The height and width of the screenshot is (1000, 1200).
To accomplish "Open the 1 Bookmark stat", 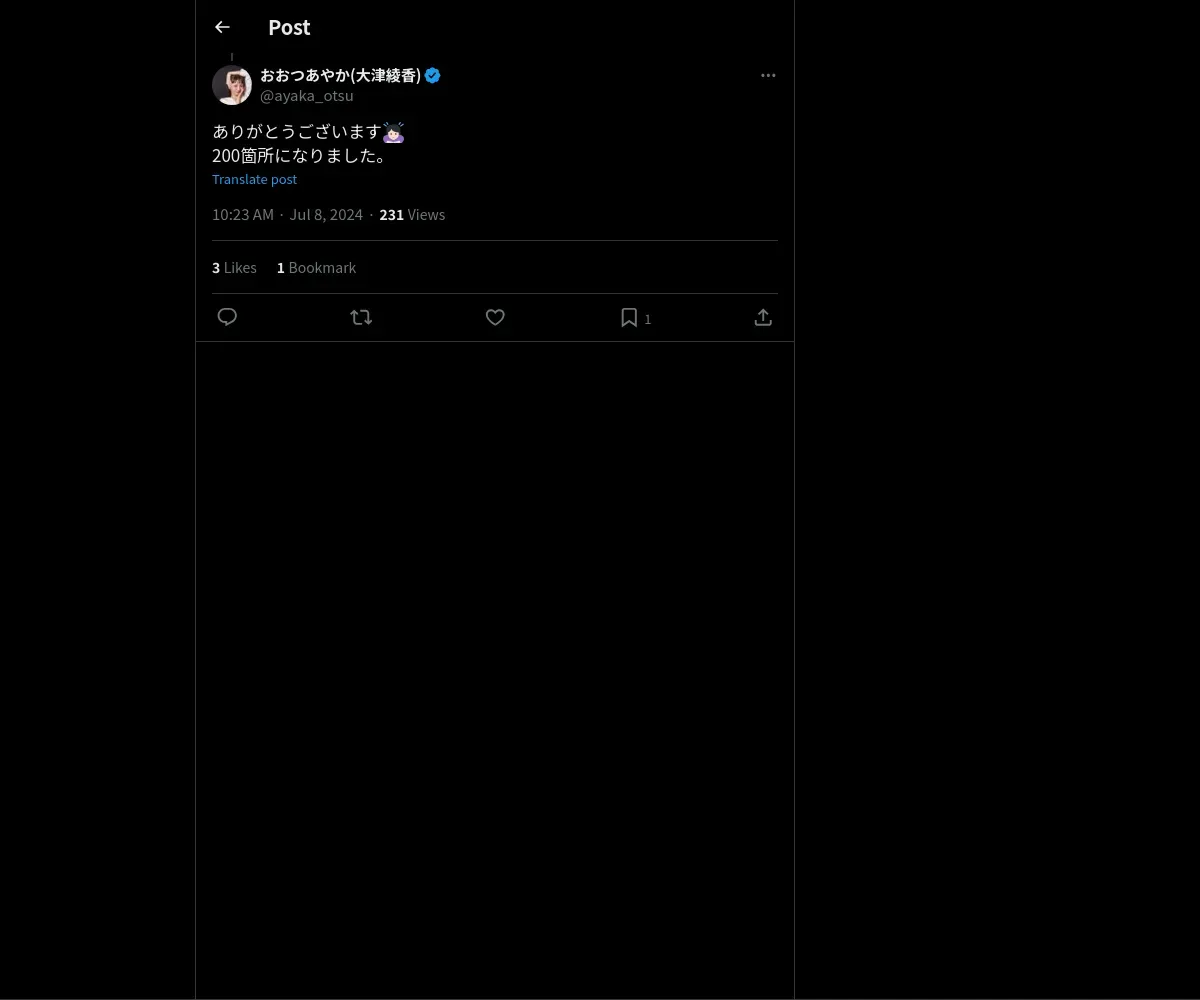I will click(316, 267).
